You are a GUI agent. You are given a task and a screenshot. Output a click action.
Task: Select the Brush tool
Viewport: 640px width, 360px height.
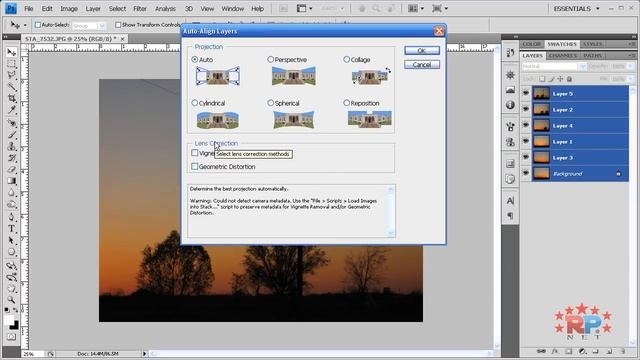click(11, 135)
